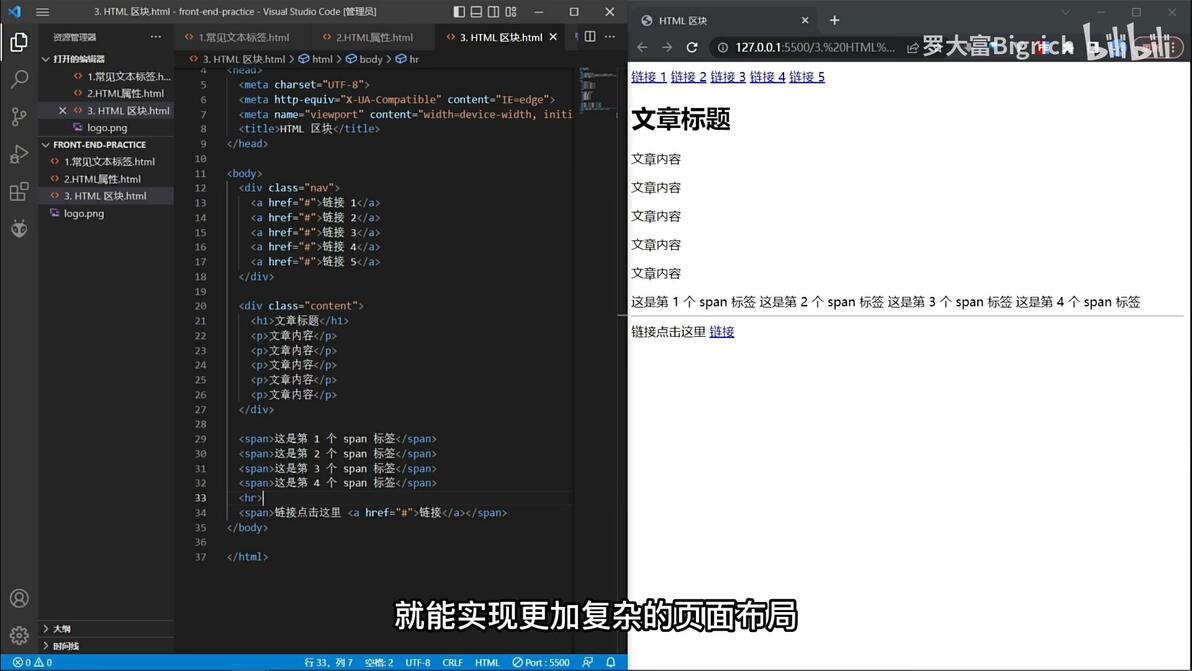
Task: Open the Source Control view
Action: pos(19,116)
